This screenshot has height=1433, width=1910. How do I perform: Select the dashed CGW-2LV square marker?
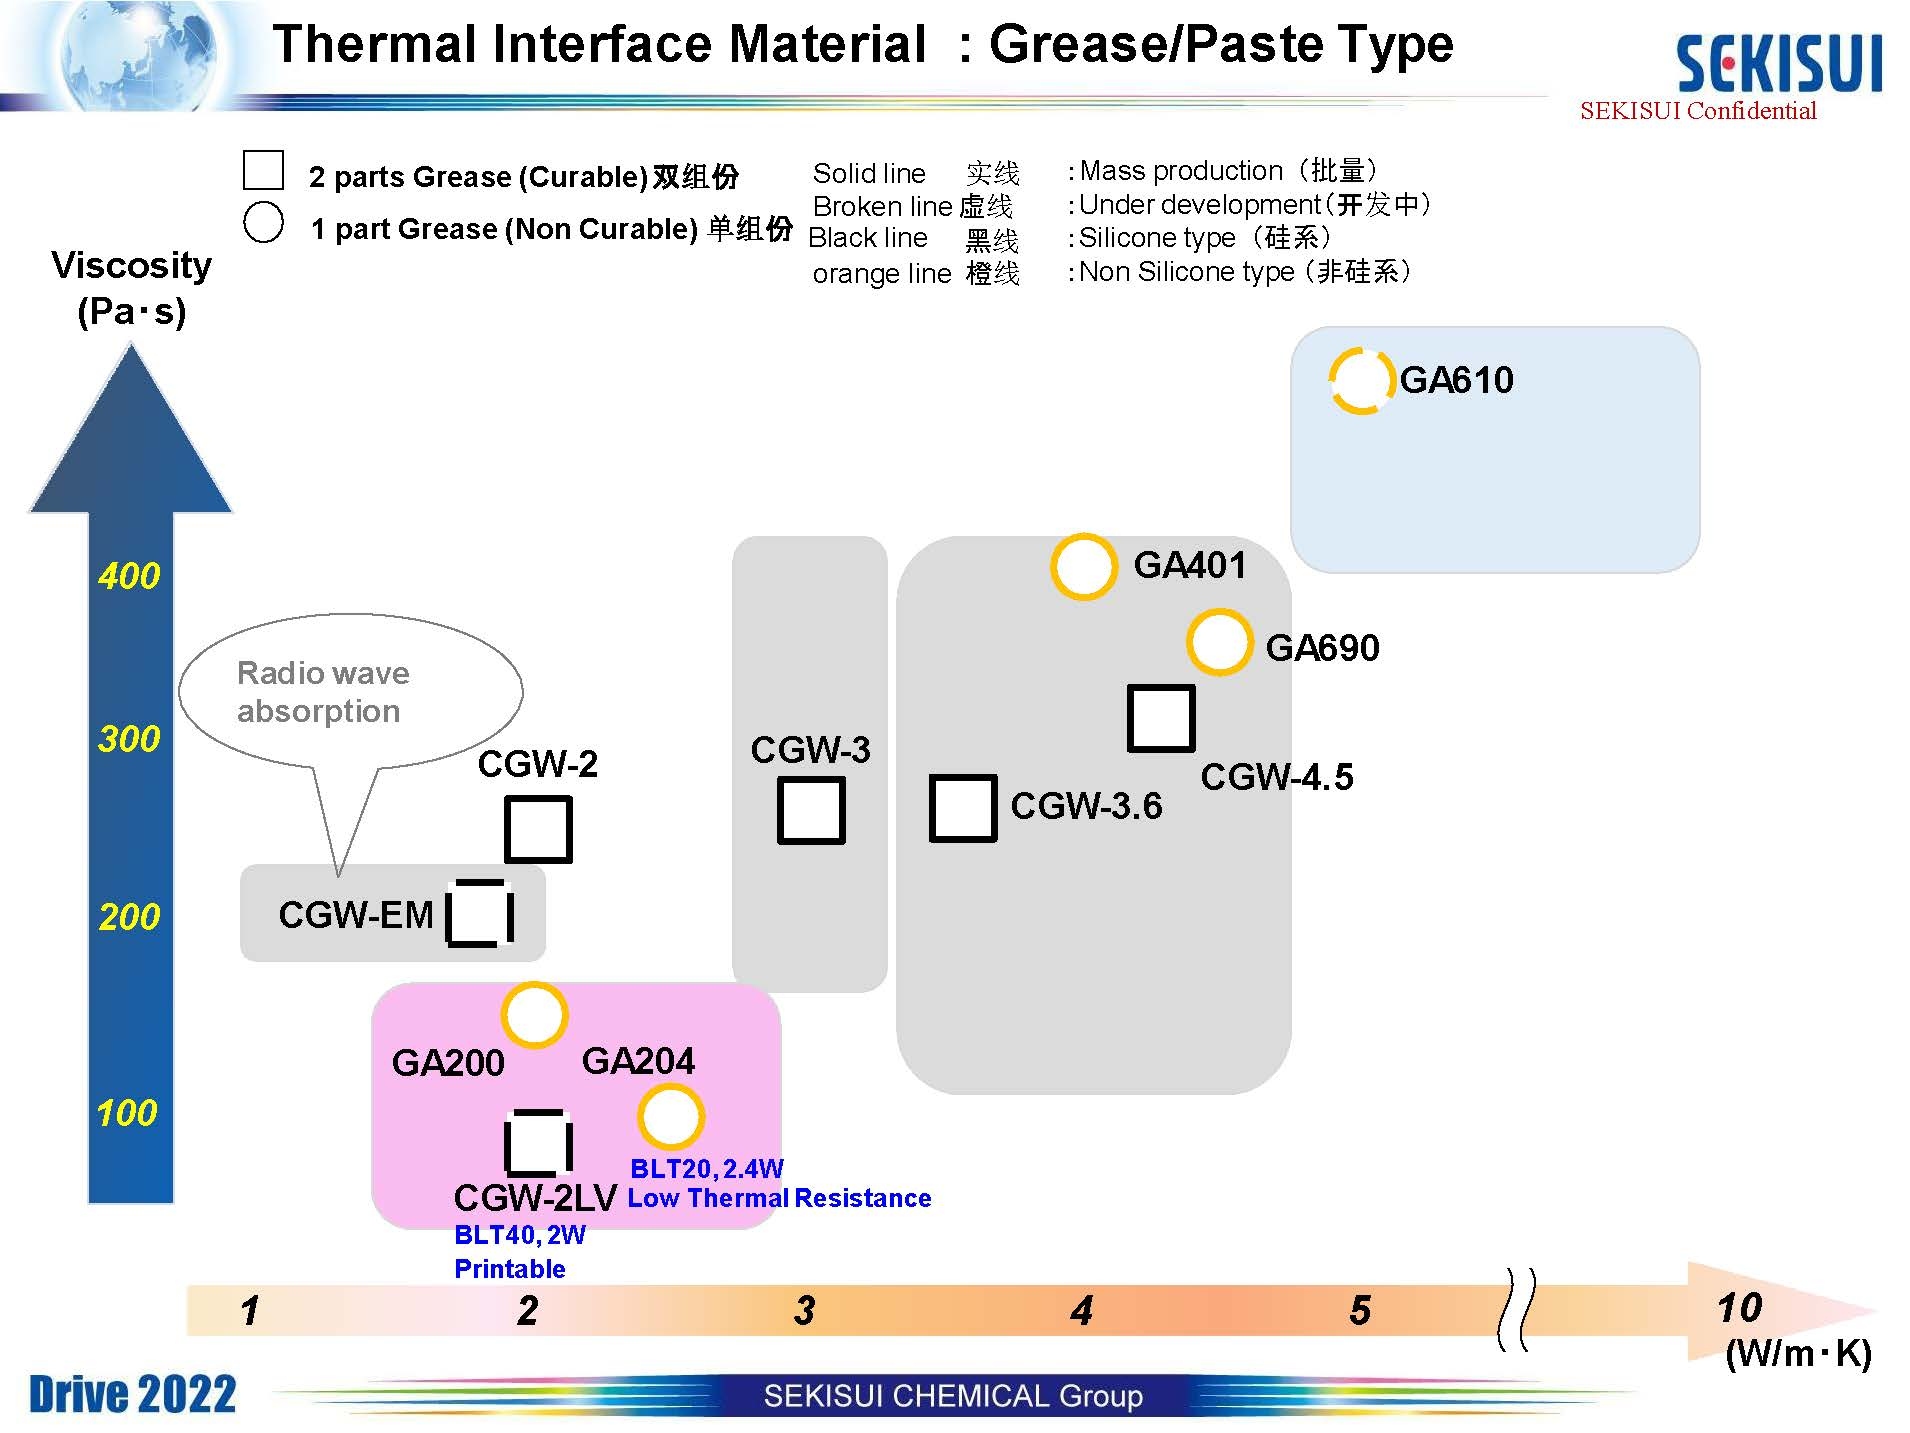pos(539,1143)
